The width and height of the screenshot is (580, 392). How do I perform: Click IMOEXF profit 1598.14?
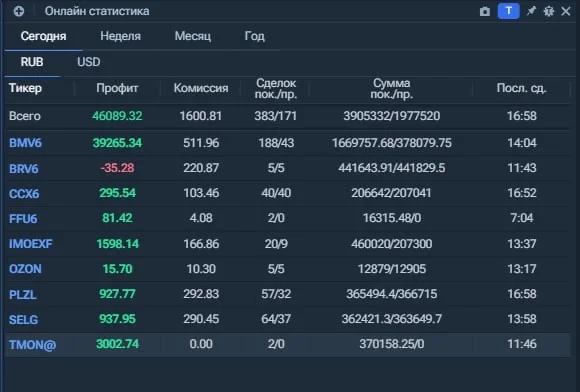tap(117, 244)
